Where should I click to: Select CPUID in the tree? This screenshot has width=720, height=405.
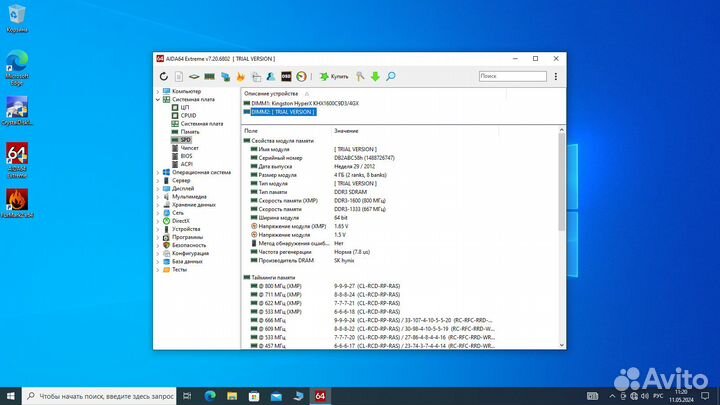[188, 116]
